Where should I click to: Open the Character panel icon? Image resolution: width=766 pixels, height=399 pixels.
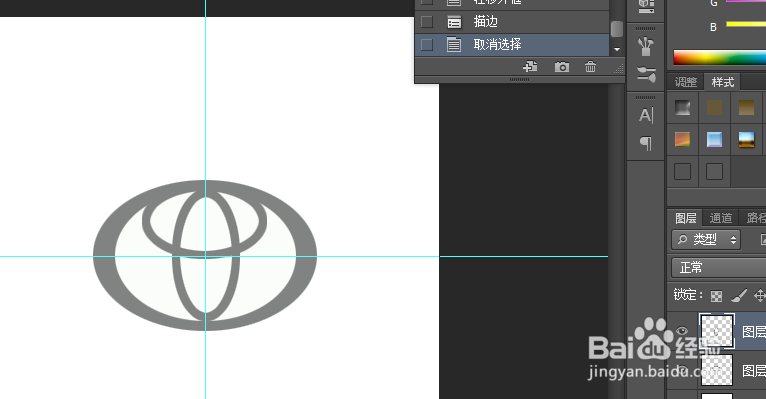(646, 115)
